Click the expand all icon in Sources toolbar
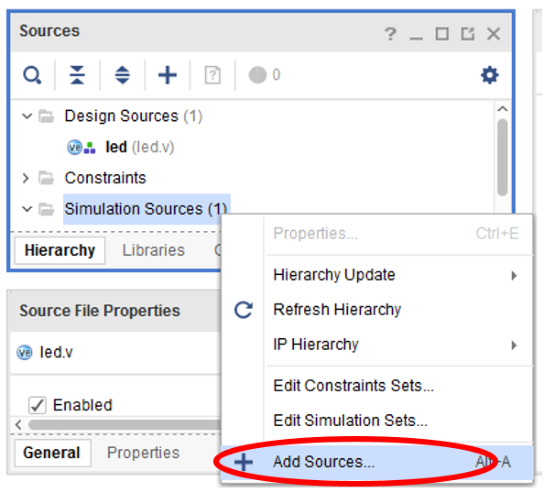This screenshot has height=492, width=546. click(122, 75)
